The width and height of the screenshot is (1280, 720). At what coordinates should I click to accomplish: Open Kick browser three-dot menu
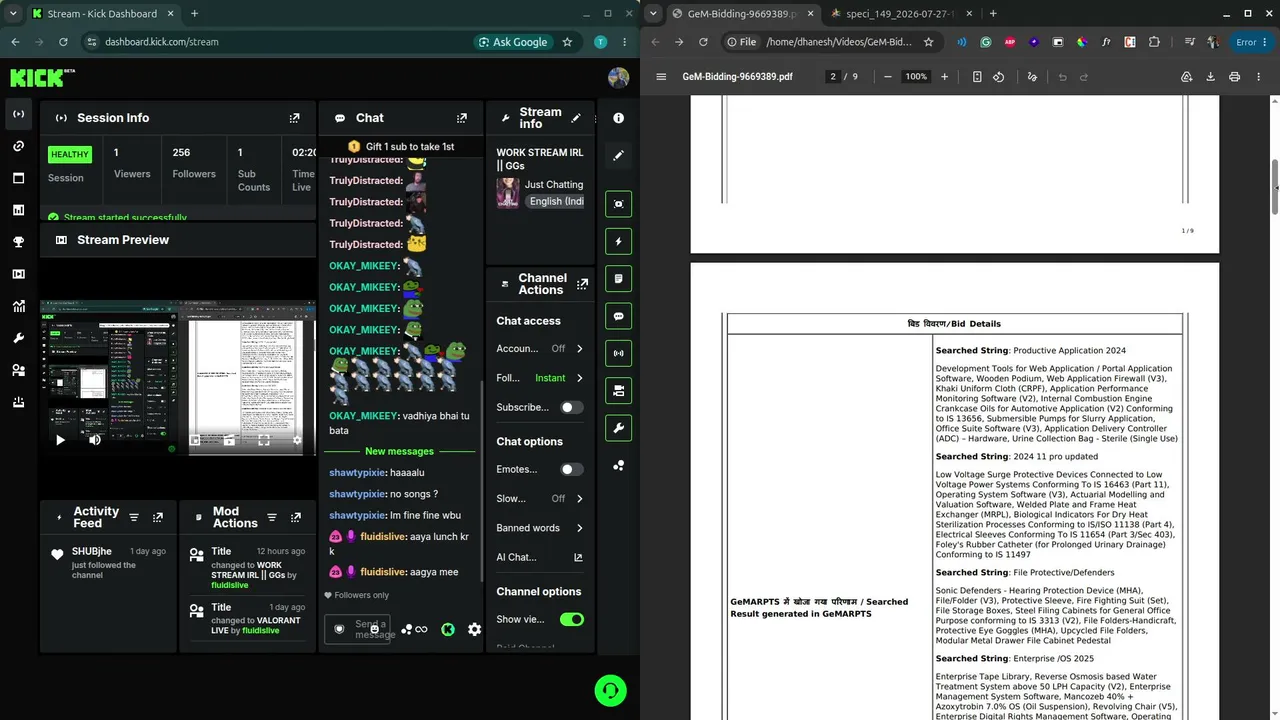point(625,42)
